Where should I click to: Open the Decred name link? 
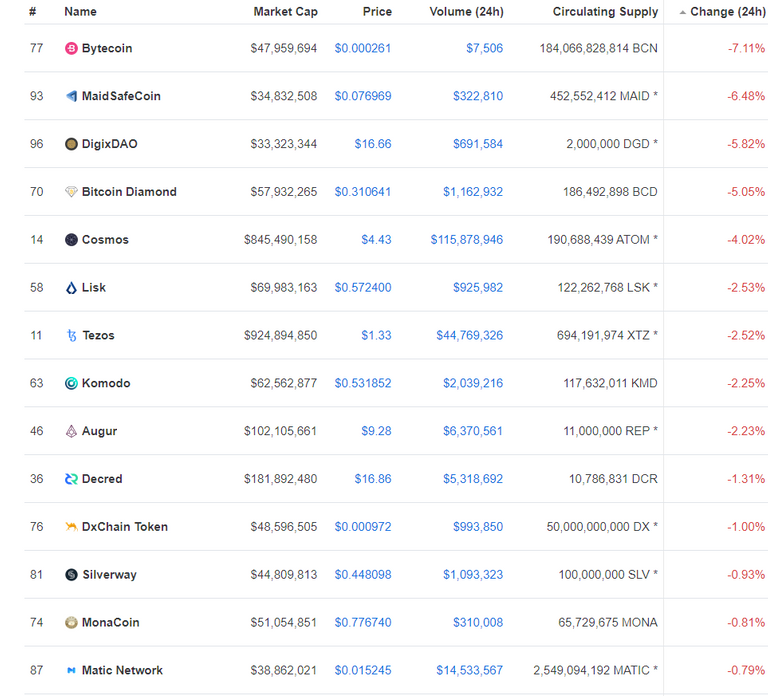(x=102, y=479)
